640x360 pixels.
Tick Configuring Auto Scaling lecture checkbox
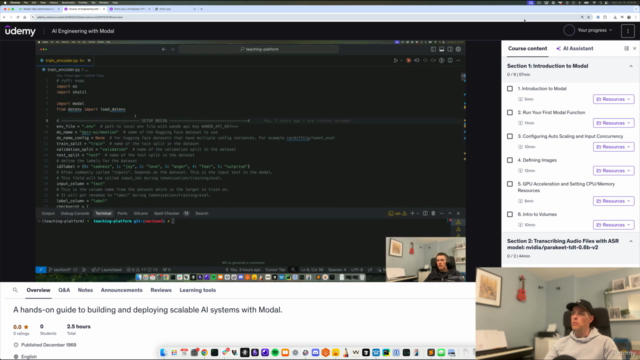pyautogui.click(x=510, y=136)
